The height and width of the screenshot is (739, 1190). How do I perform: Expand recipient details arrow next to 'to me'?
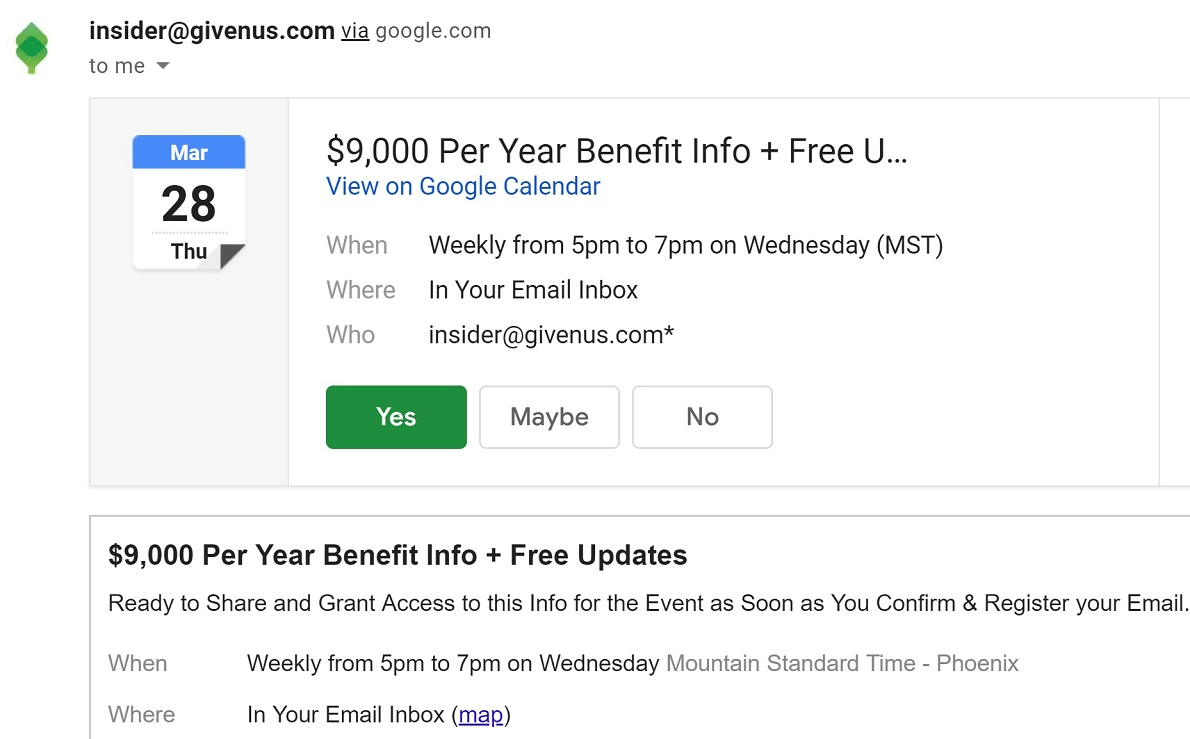162,66
